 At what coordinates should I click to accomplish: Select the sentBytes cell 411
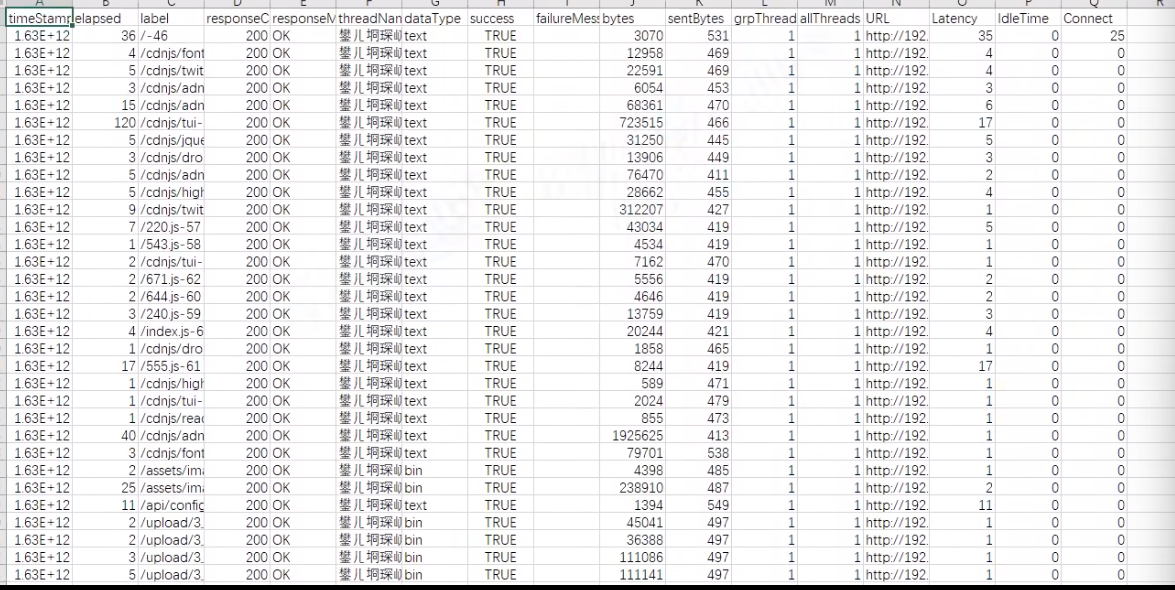click(x=698, y=175)
